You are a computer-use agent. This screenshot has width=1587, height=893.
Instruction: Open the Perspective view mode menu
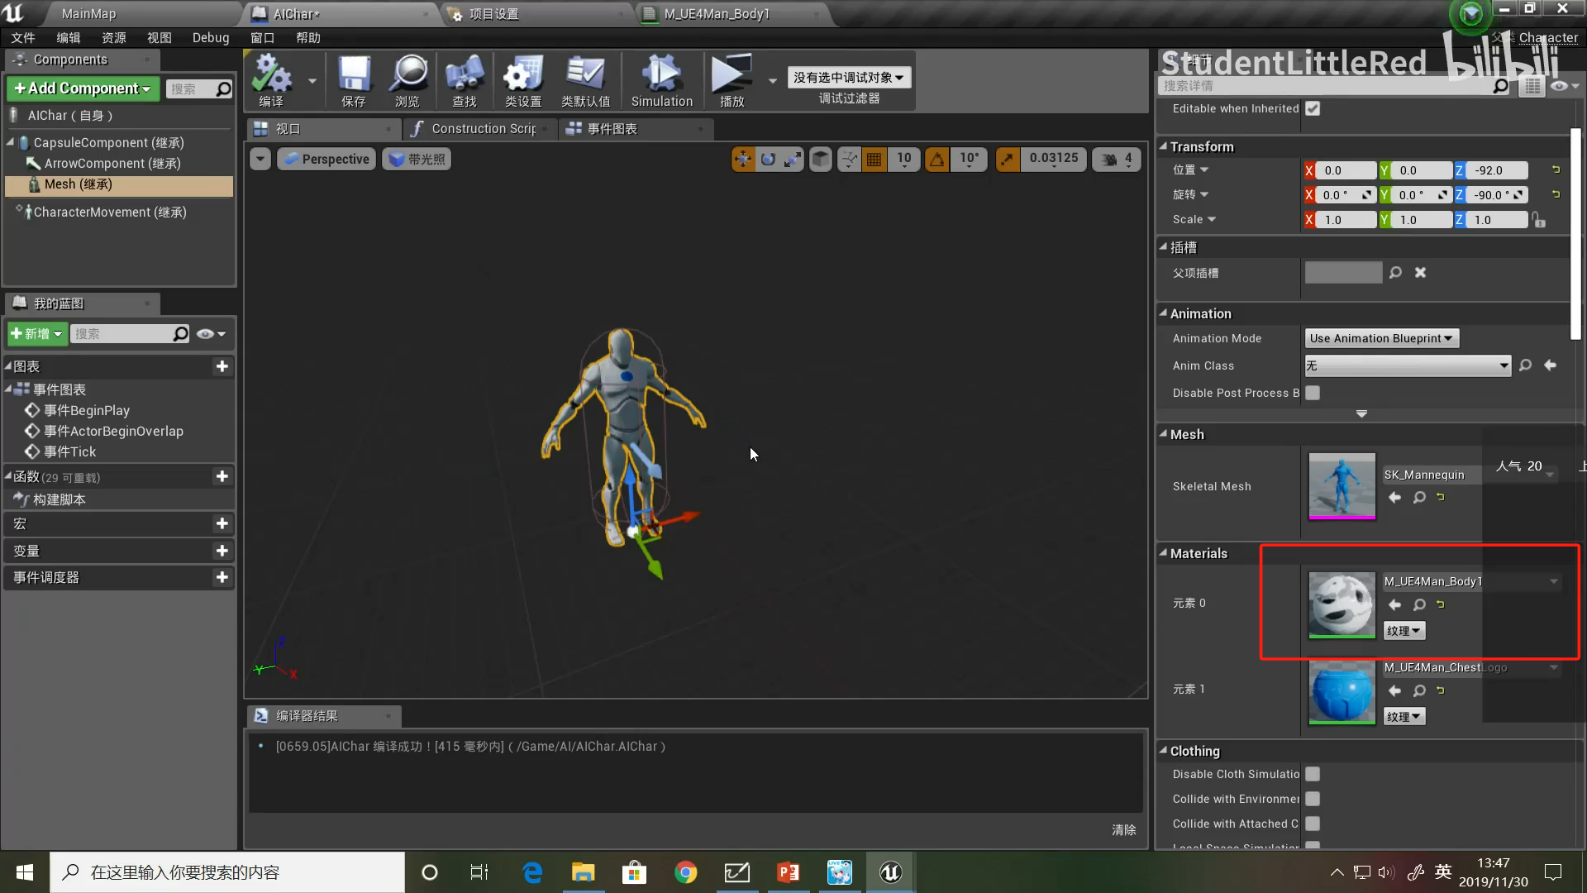(326, 159)
